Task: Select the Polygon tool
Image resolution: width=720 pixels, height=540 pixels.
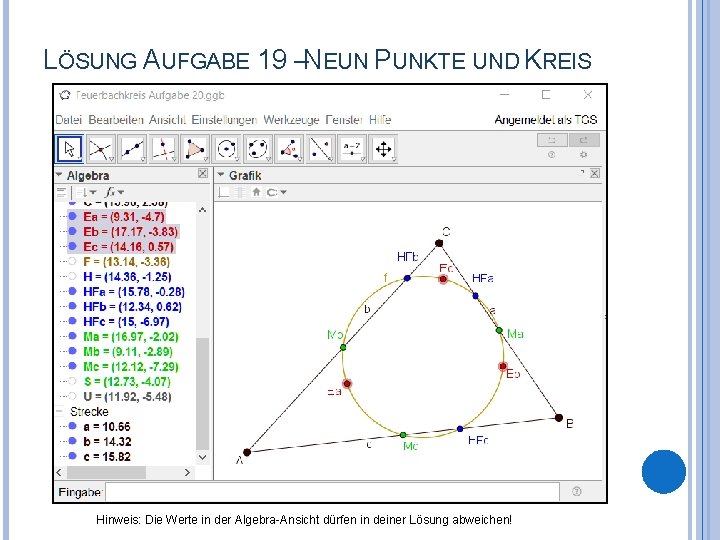Action: 195,149
